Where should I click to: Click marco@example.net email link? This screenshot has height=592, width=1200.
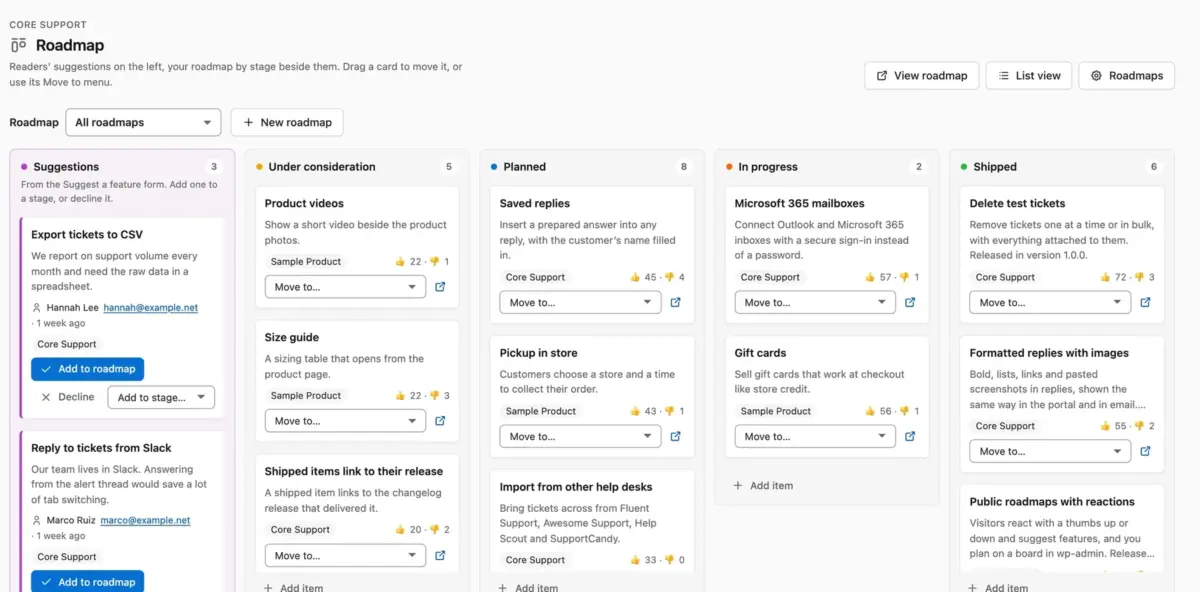pos(147,521)
